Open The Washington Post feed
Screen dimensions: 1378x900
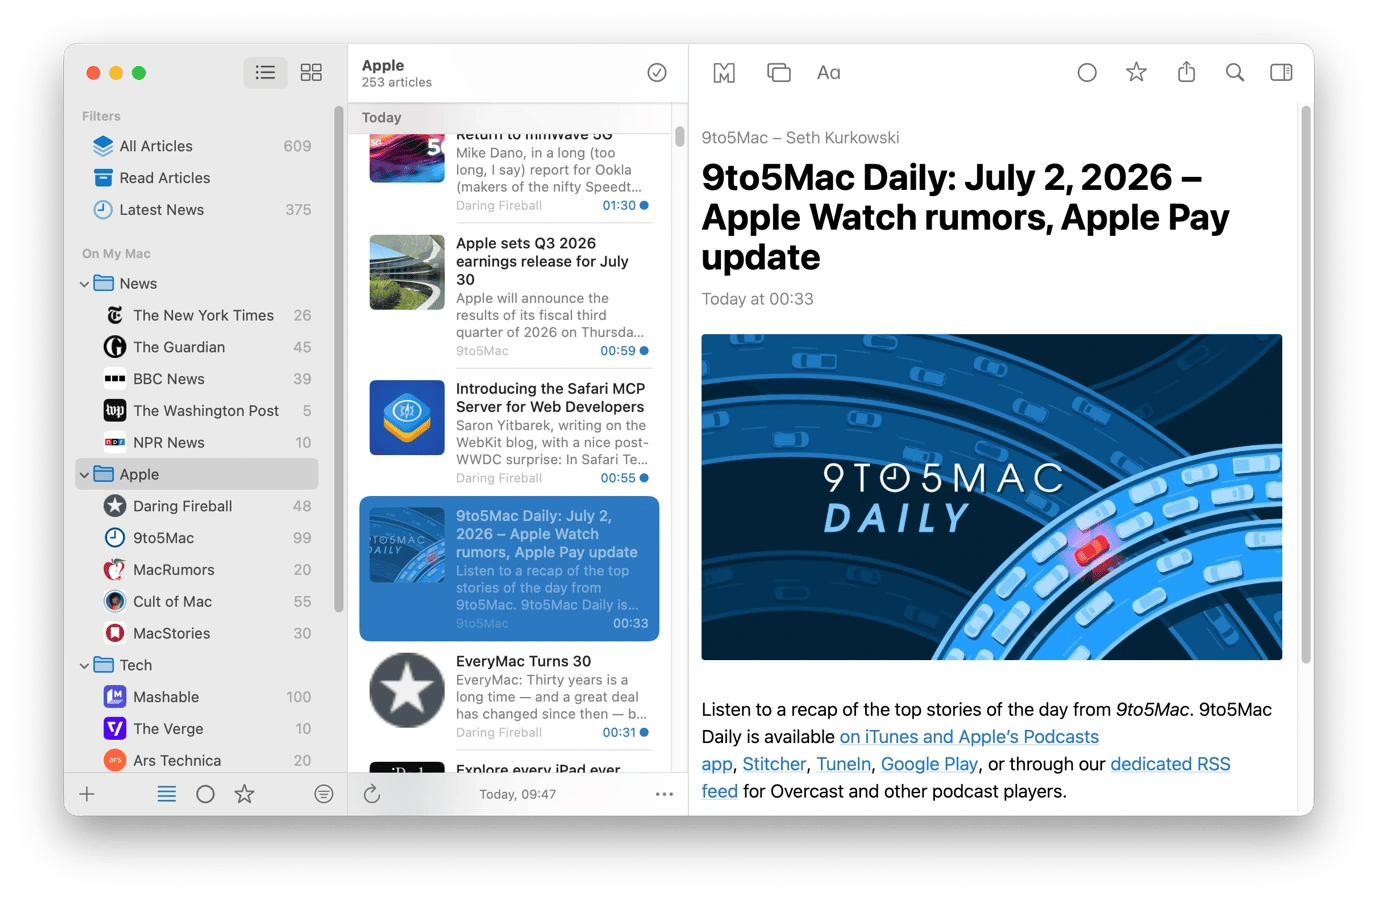click(197, 411)
